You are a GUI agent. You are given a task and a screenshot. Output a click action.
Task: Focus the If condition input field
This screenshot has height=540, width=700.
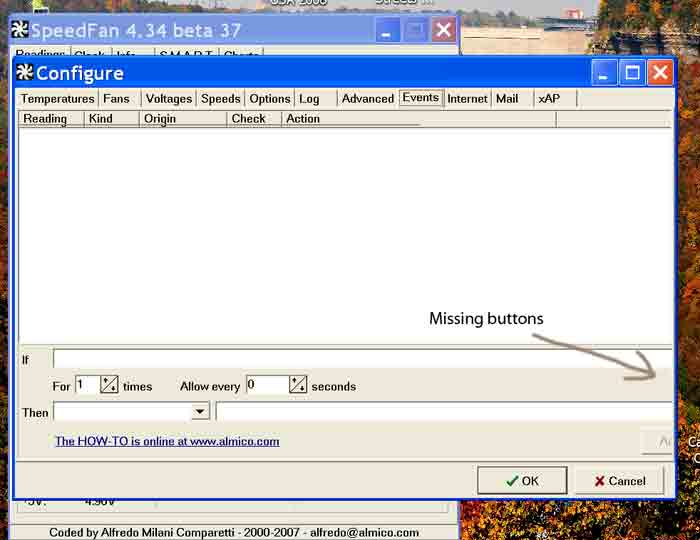(x=362, y=359)
